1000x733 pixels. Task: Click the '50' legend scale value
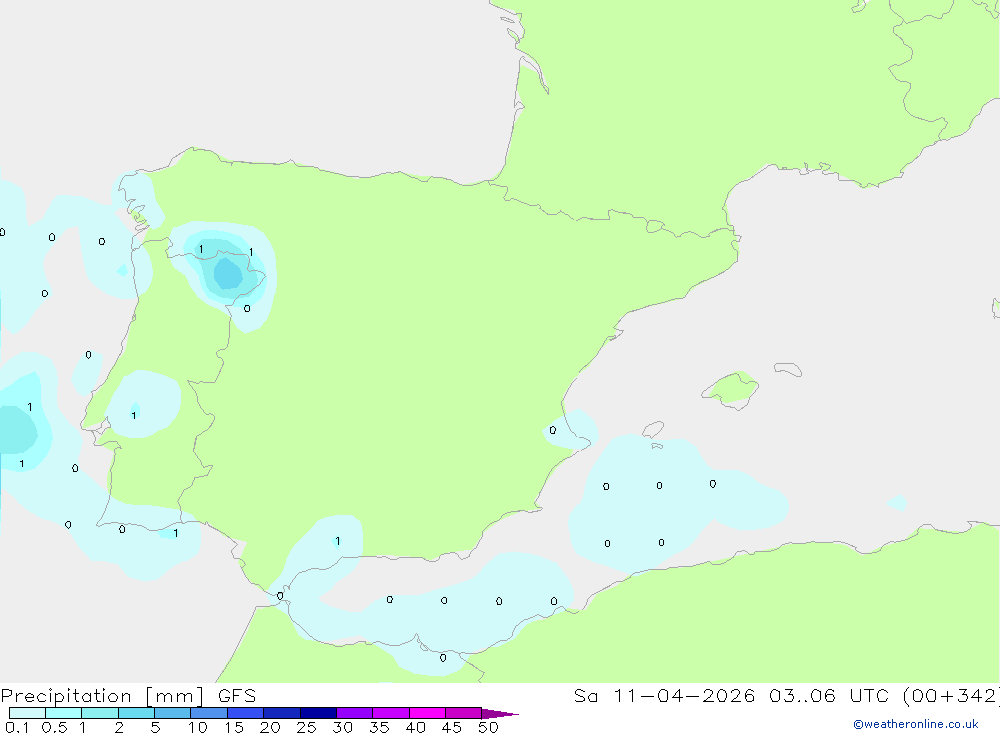pyautogui.click(x=489, y=727)
